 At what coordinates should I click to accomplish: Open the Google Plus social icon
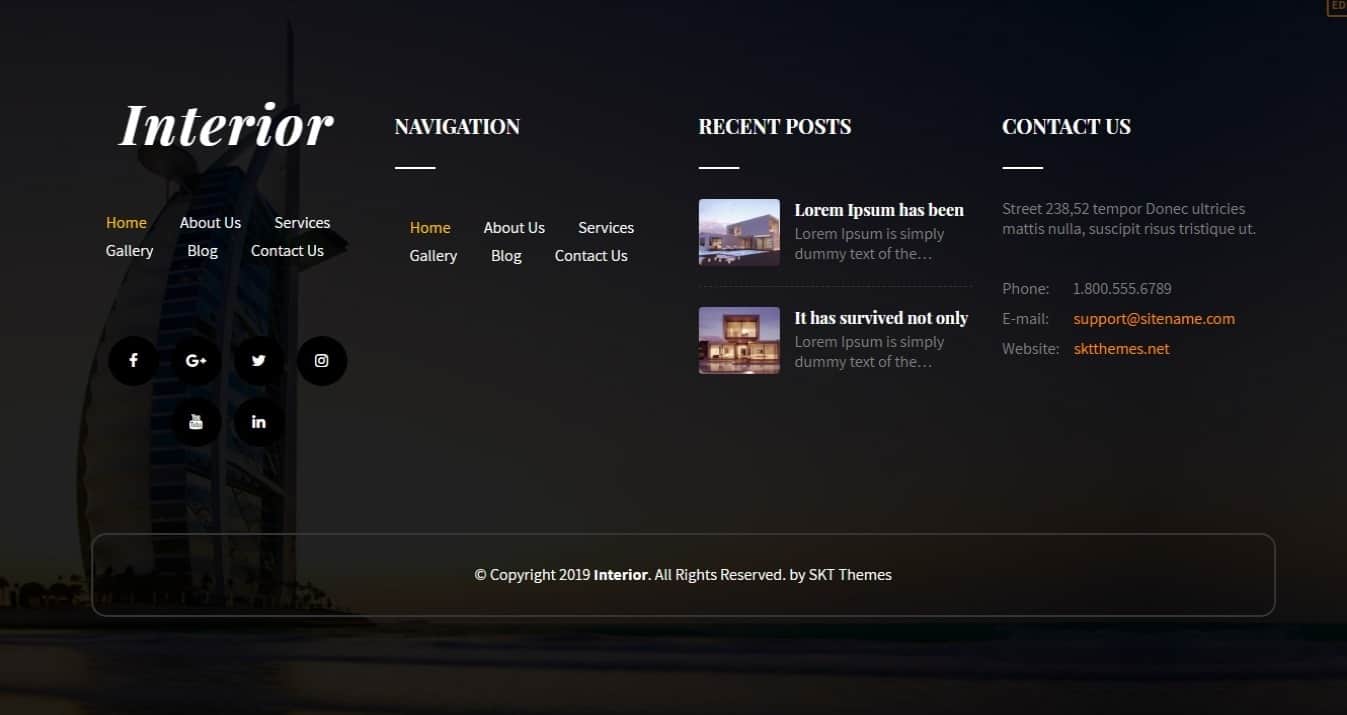pyautogui.click(x=196, y=361)
